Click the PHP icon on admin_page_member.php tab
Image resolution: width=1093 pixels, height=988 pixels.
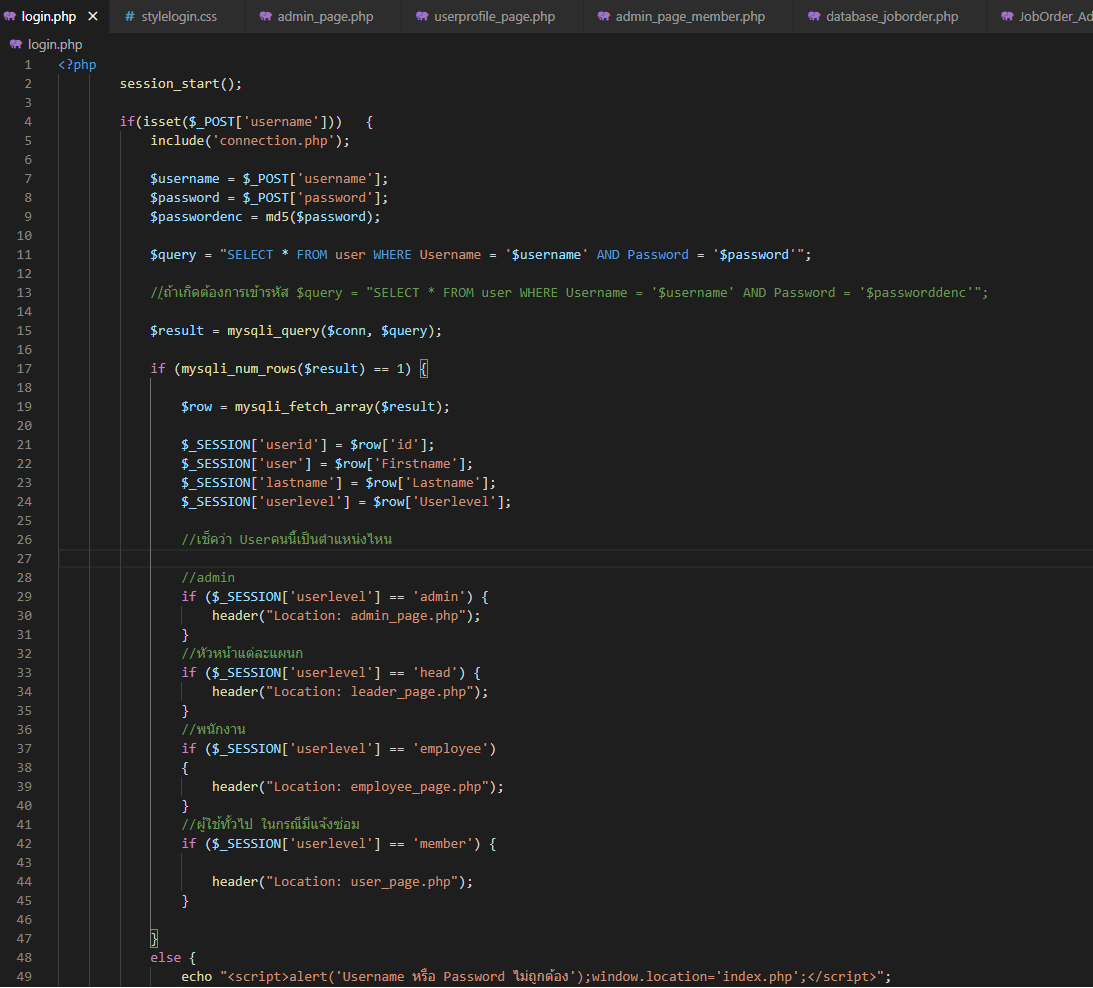click(604, 16)
